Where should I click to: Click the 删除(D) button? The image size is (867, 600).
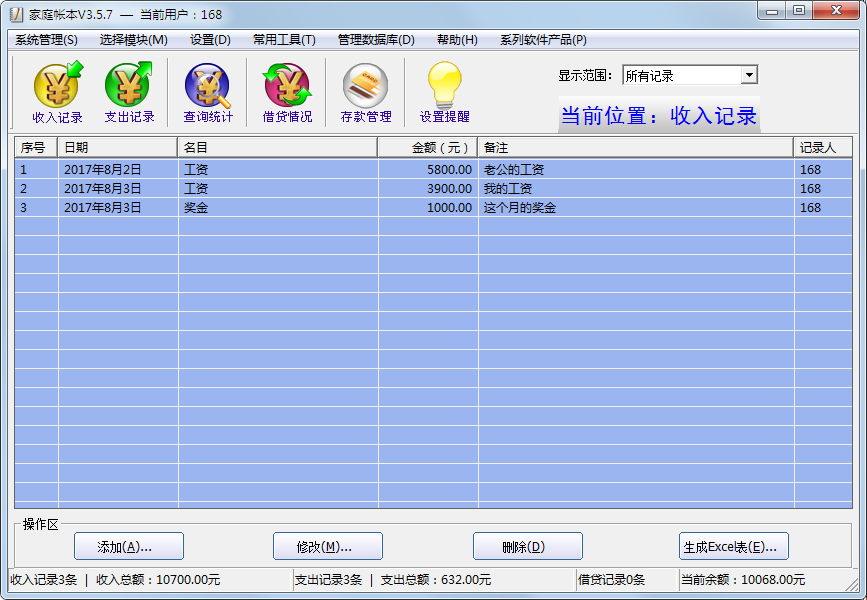(528, 546)
